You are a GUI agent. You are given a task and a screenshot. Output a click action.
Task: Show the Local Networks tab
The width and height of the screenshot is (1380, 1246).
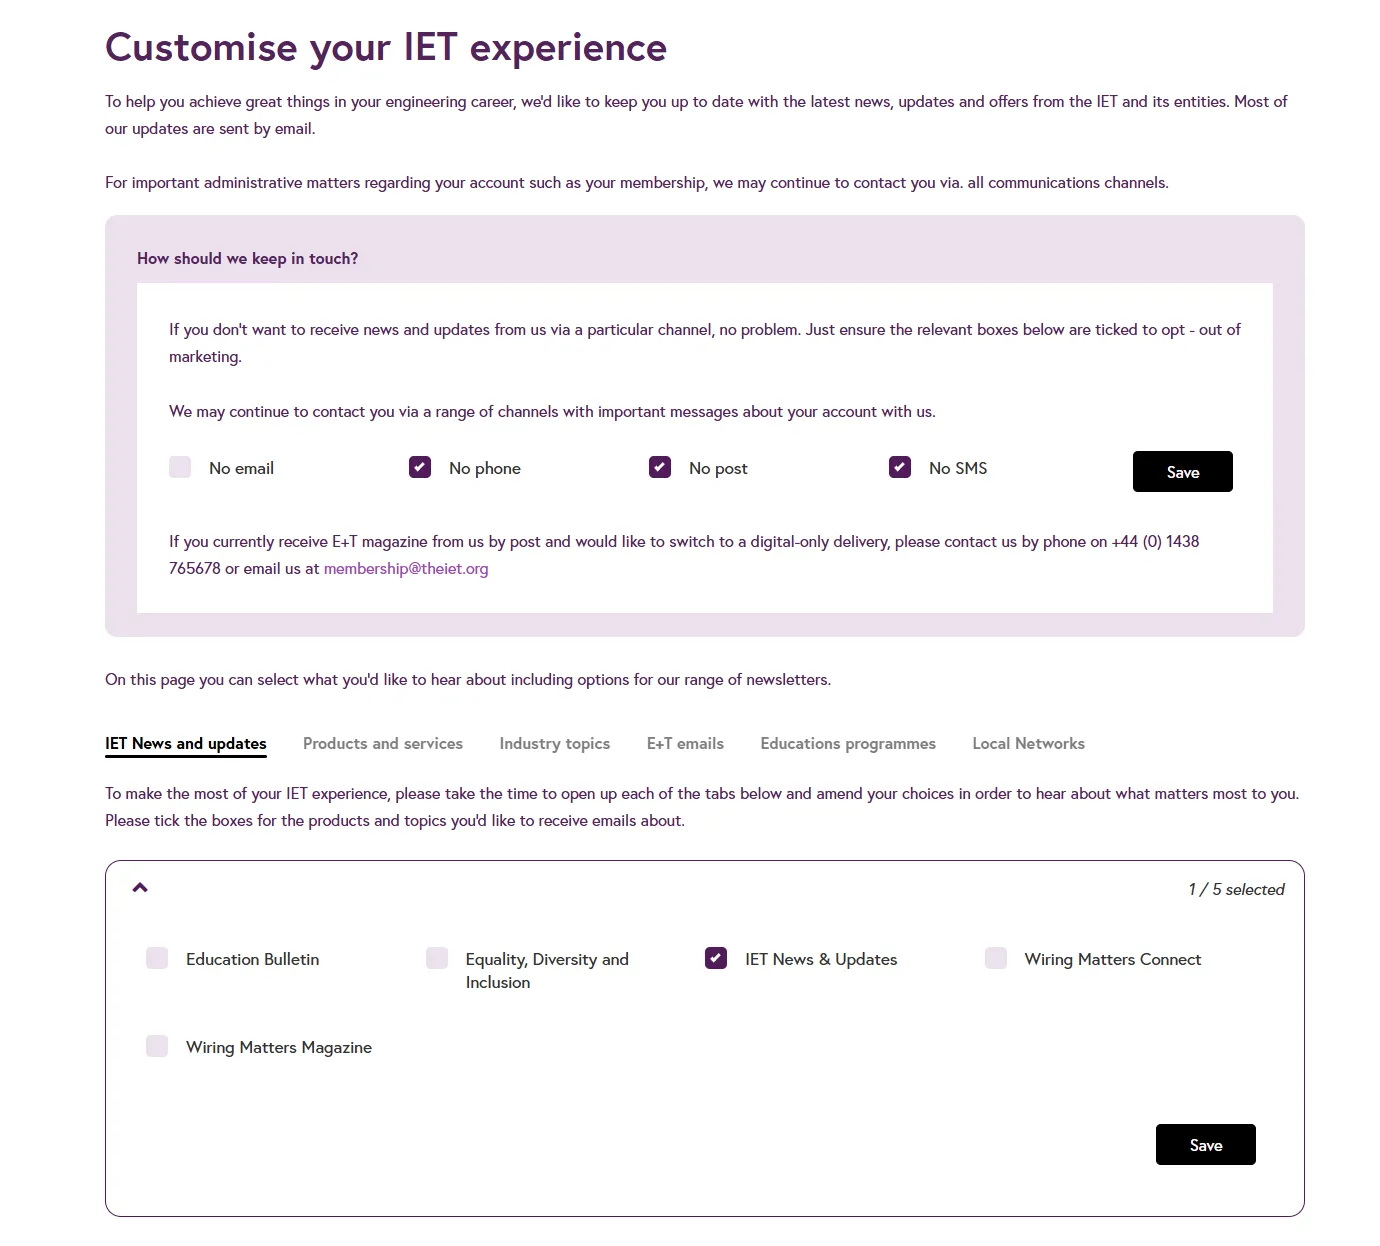(1028, 744)
